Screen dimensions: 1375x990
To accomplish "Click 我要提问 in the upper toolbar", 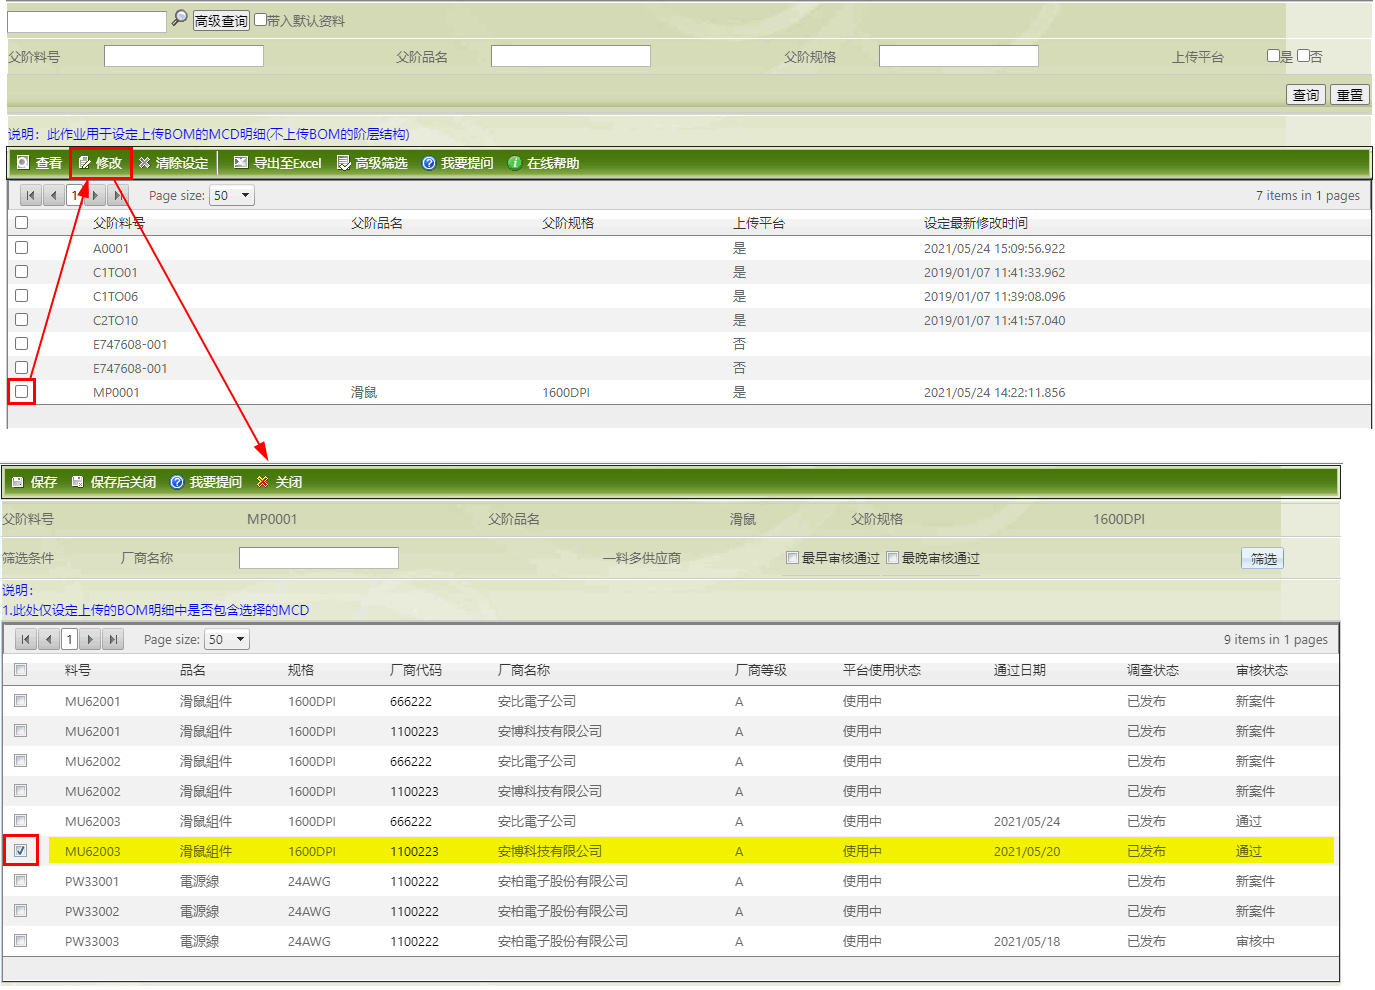I will (458, 163).
